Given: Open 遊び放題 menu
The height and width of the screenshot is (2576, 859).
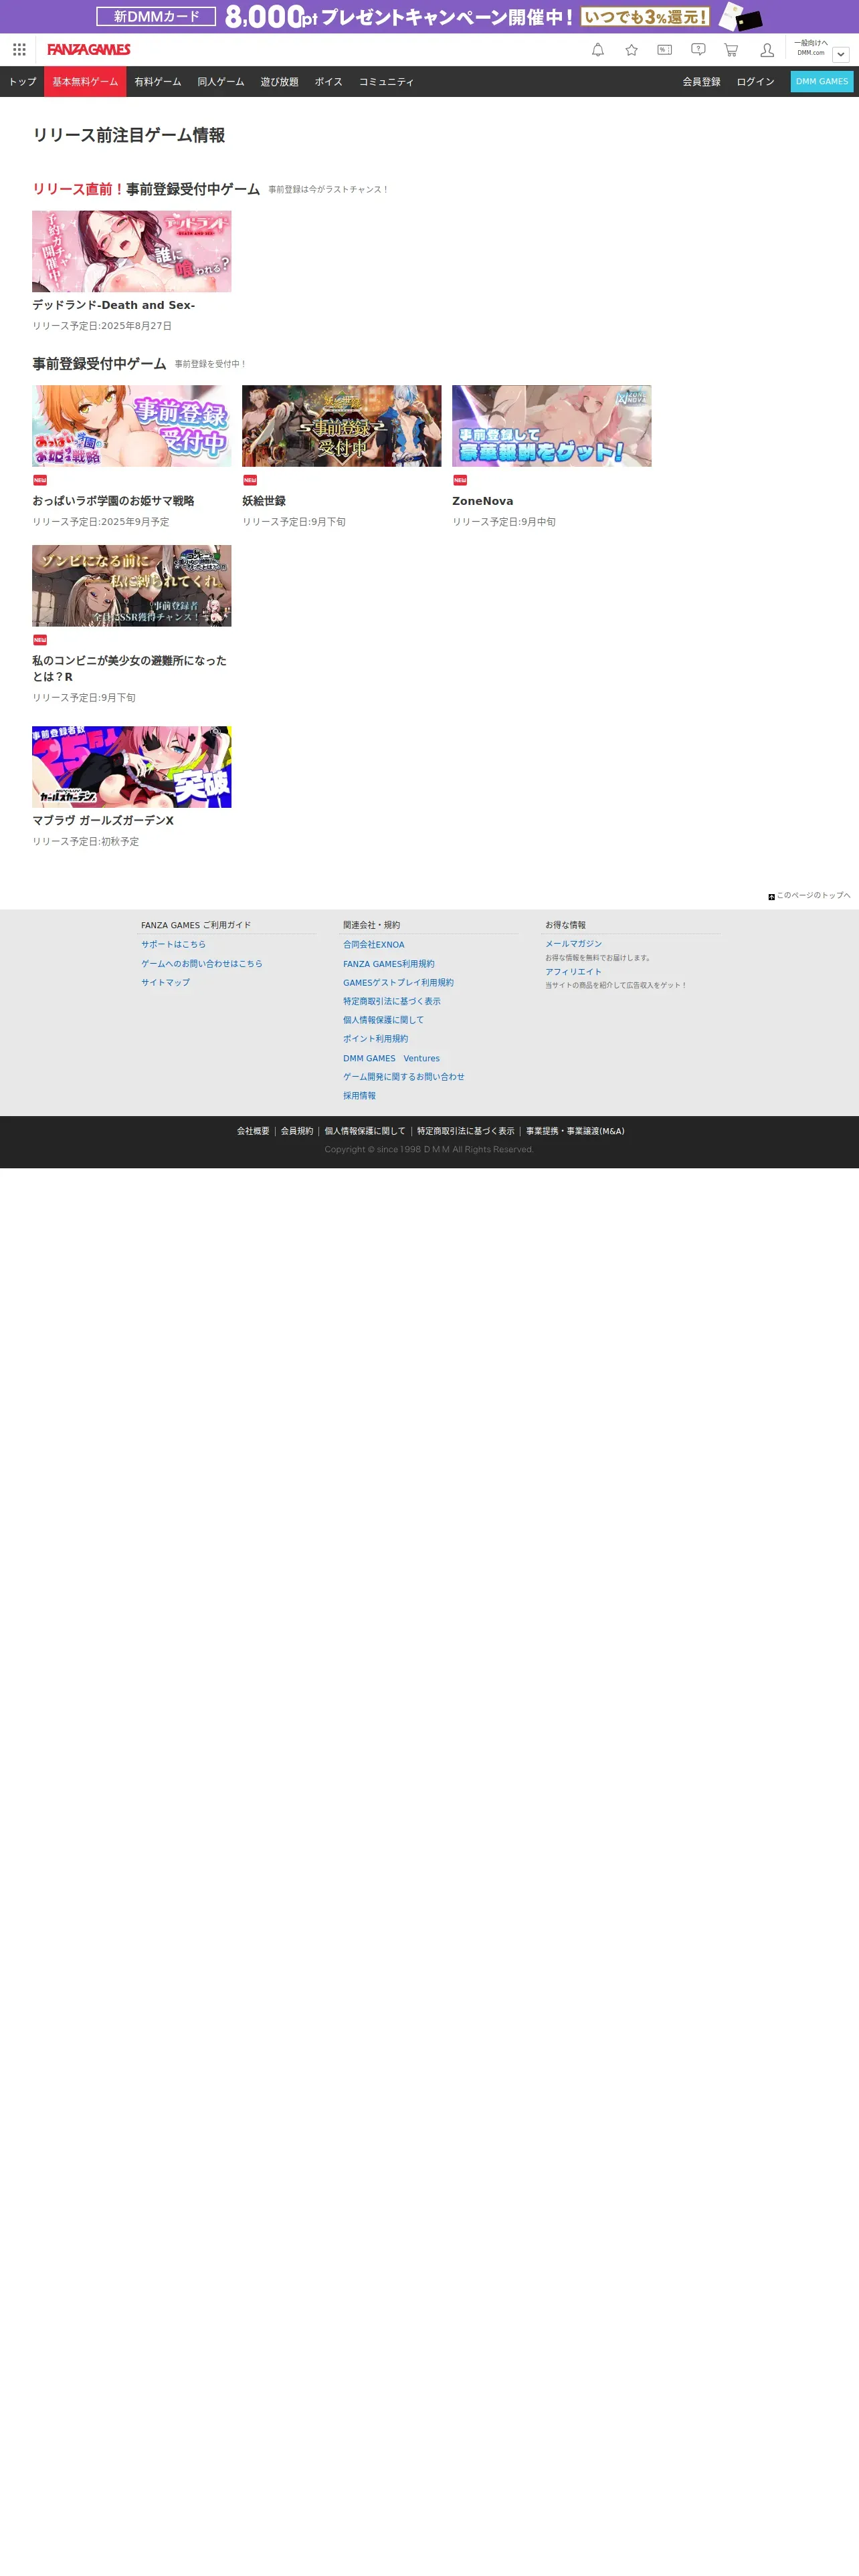Looking at the screenshot, I should click(279, 82).
